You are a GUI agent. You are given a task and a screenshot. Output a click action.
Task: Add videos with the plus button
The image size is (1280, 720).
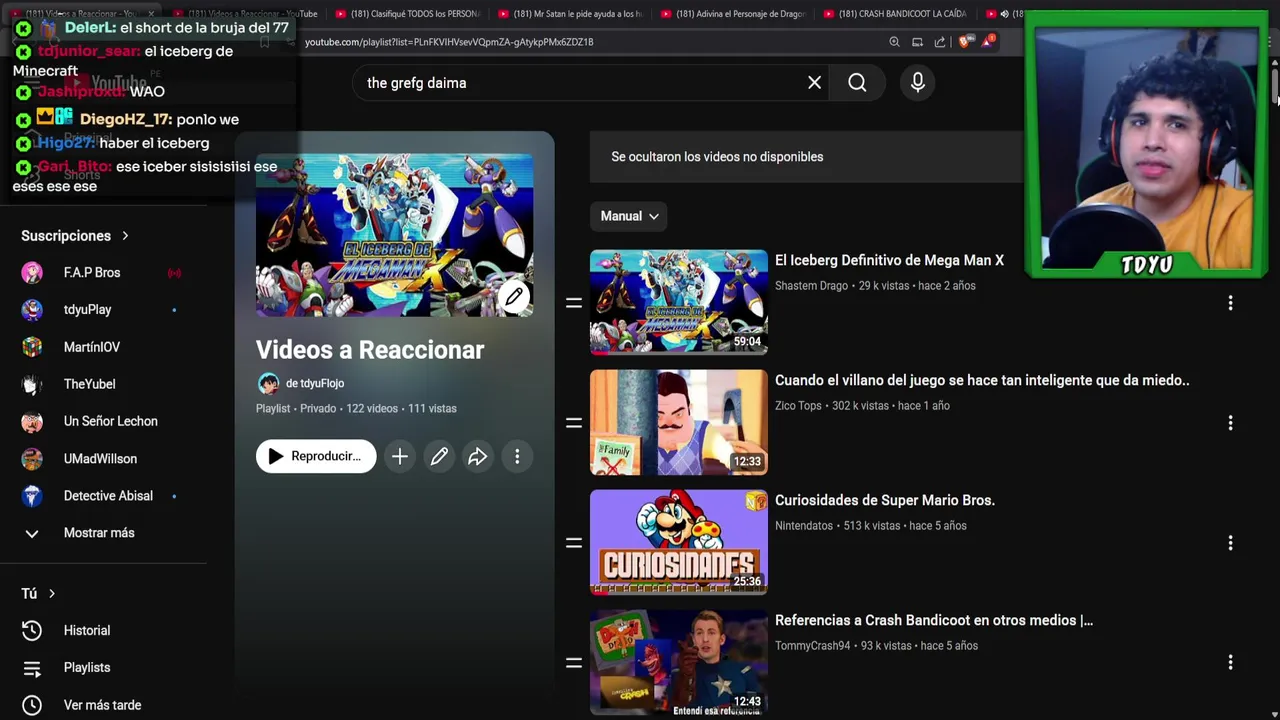coord(399,457)
